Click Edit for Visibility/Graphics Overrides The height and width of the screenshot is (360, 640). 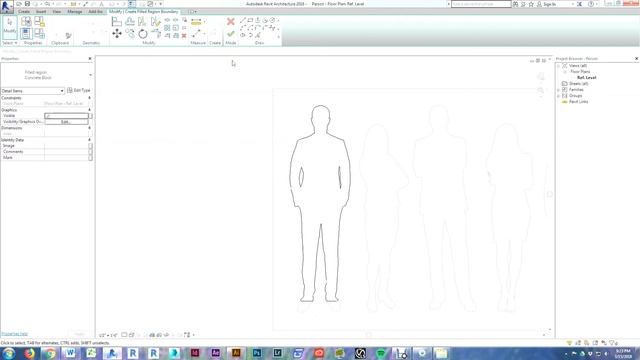[66, 122]
